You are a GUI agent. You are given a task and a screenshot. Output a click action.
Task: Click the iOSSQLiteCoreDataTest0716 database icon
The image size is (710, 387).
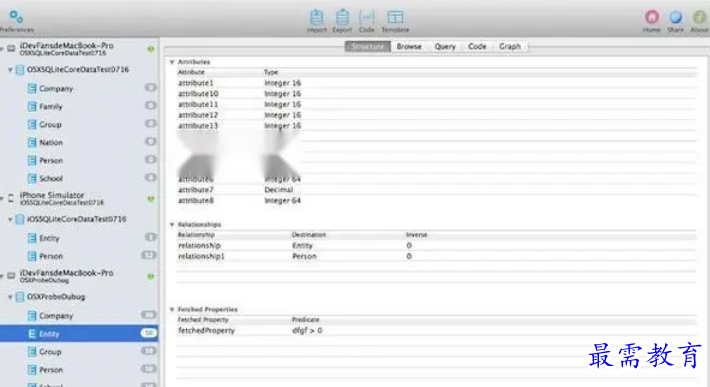coord(20,220)
